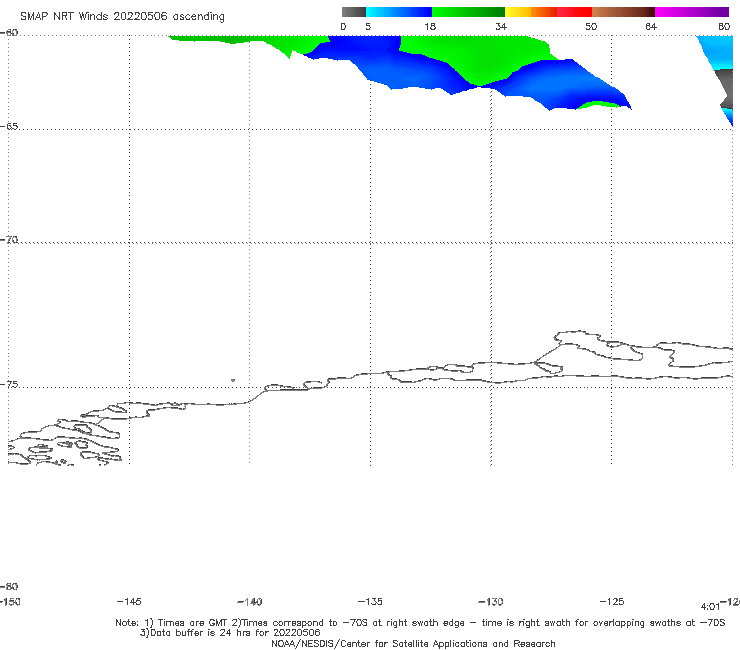740x650 pixels.
Task: Click the longitude label '-140'
Action: [250, 601]
